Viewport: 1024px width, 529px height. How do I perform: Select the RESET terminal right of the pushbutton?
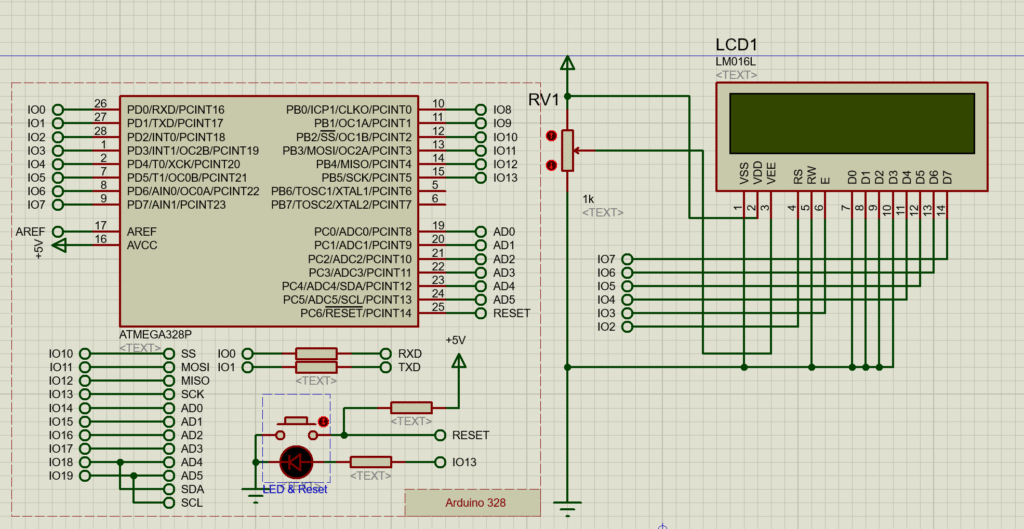coord(440,435)
